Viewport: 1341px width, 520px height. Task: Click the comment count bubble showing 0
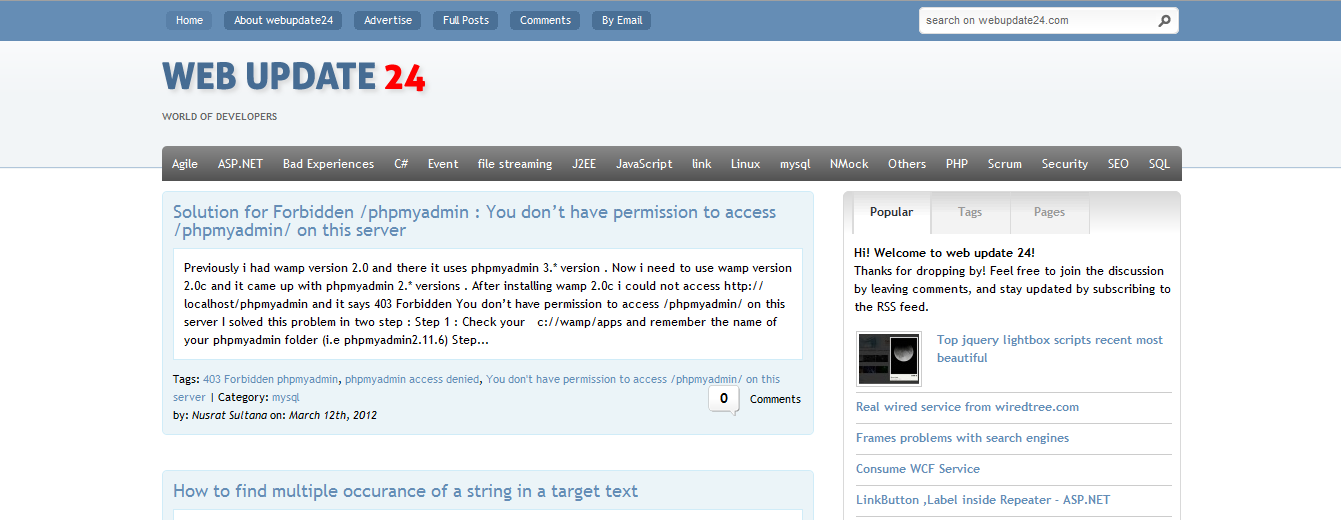click(723, 399)
